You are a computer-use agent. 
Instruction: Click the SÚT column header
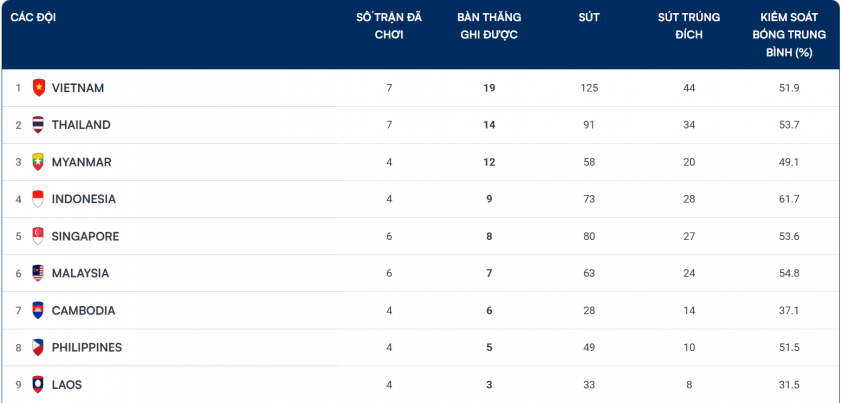[x=589, y=17]
